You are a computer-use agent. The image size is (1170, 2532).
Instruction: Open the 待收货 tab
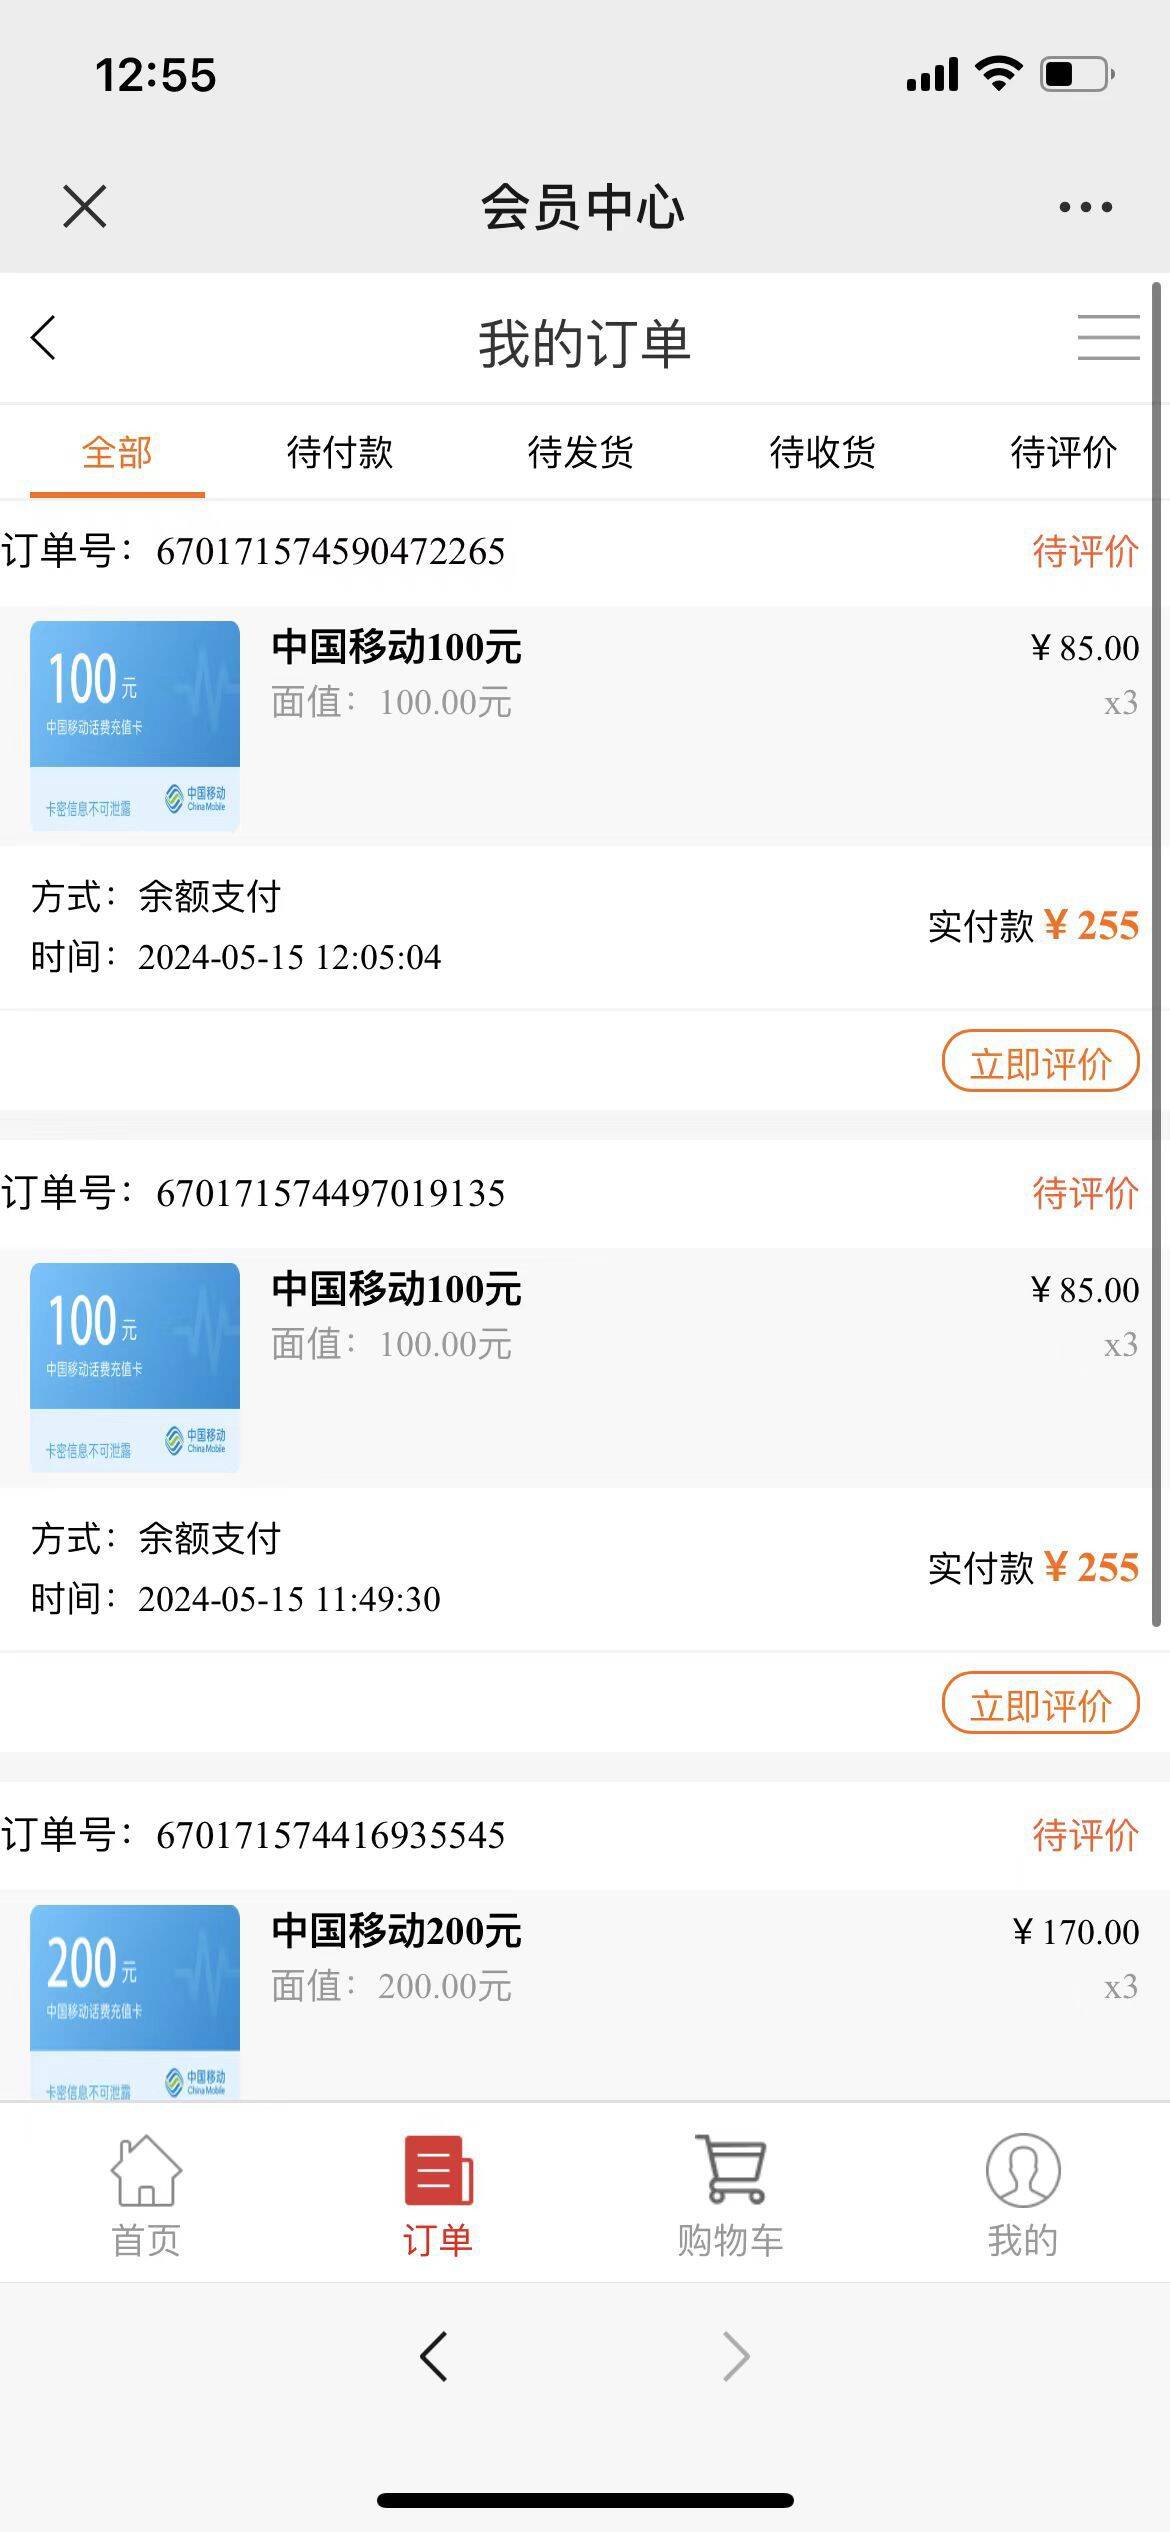point(822,452)
